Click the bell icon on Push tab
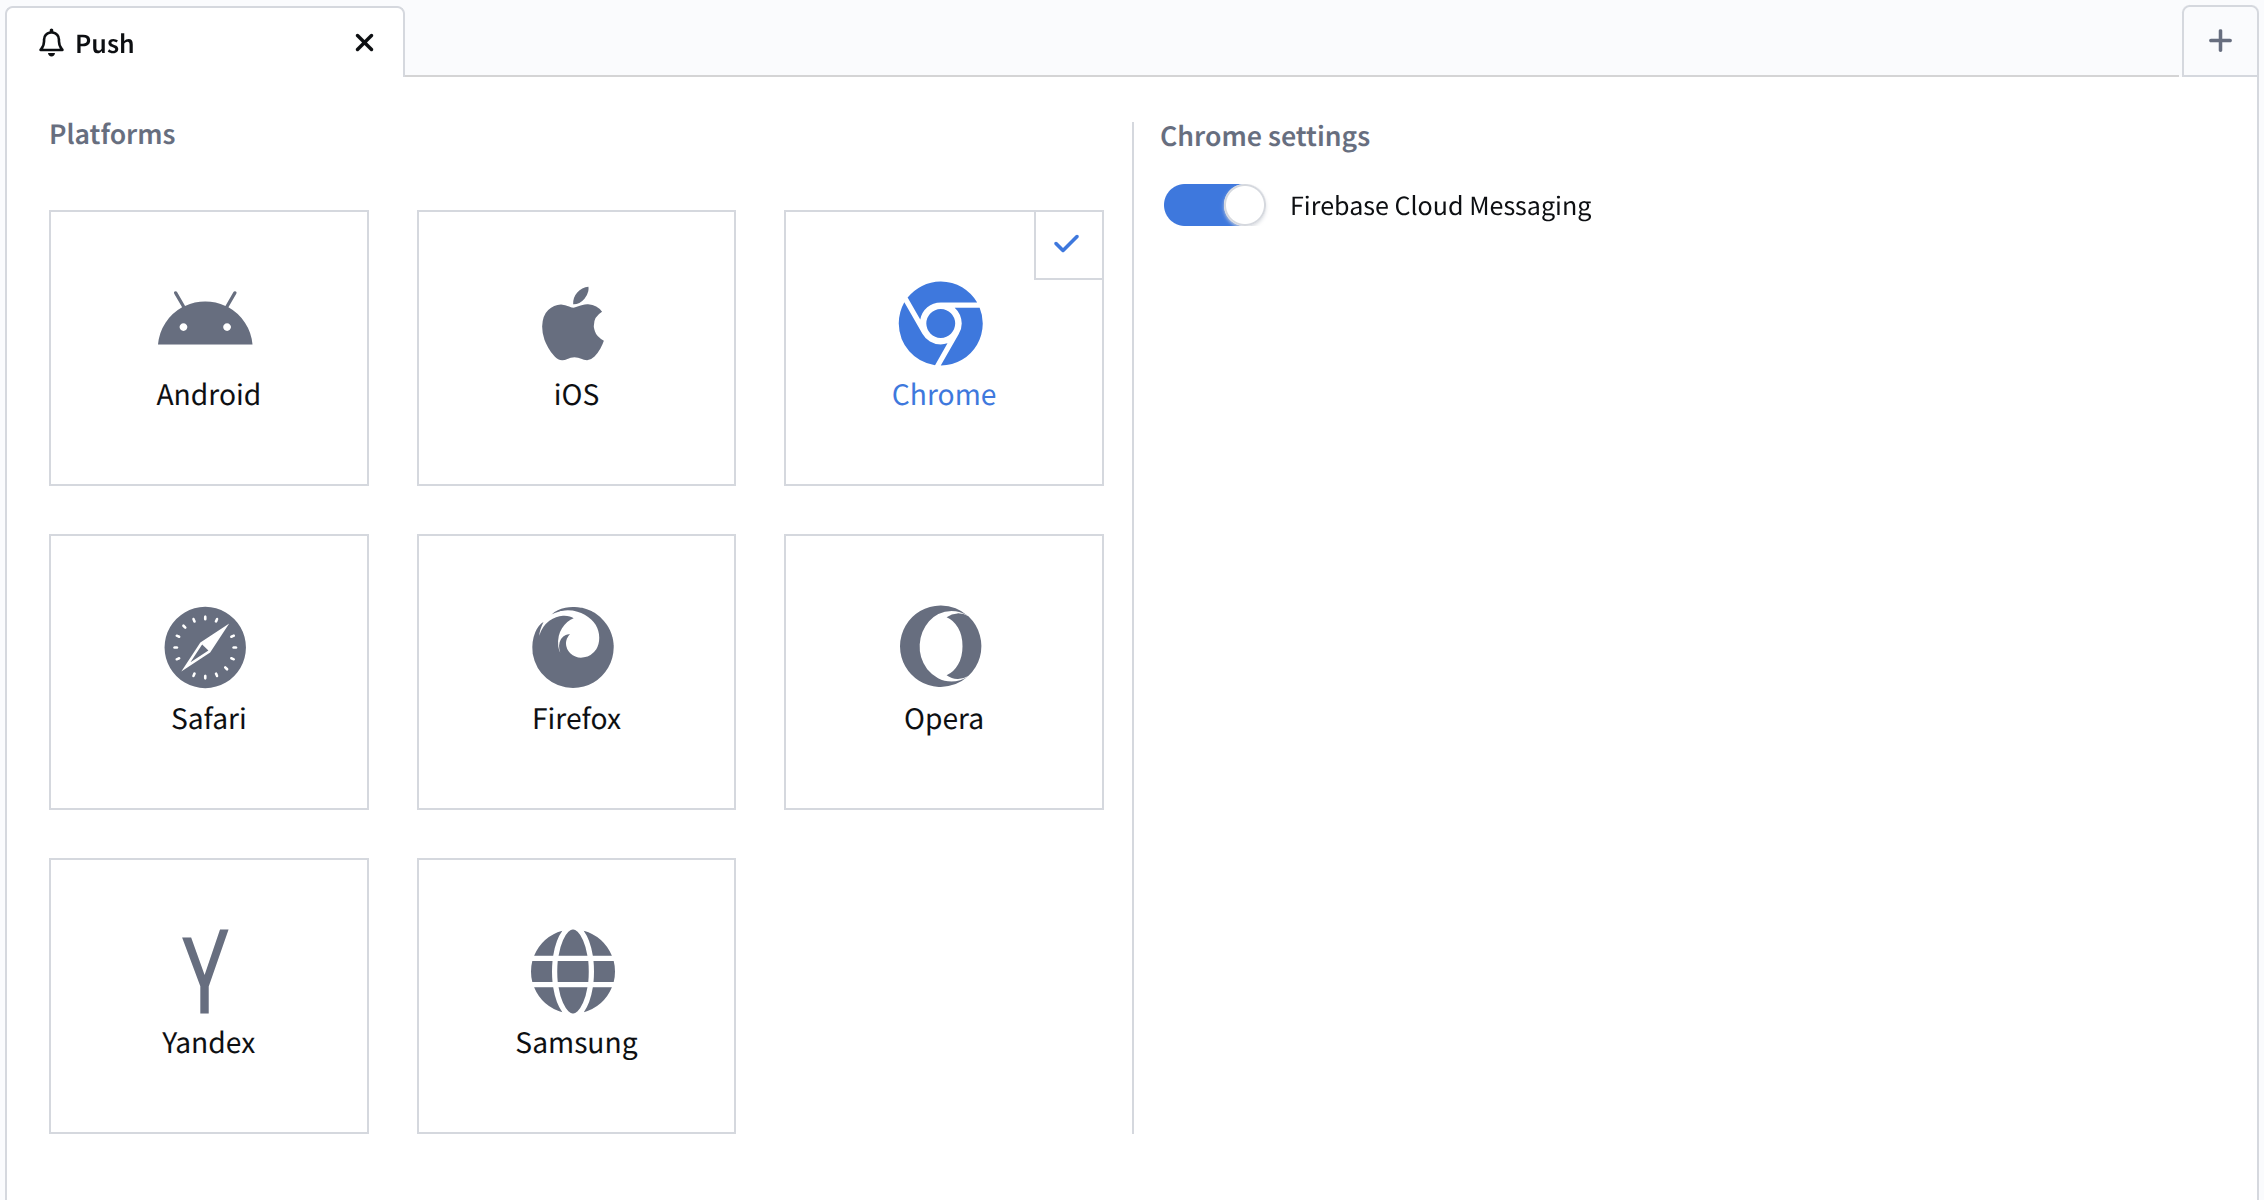This screenshot has height=1200, width=2264. click(x=51, y=43)
